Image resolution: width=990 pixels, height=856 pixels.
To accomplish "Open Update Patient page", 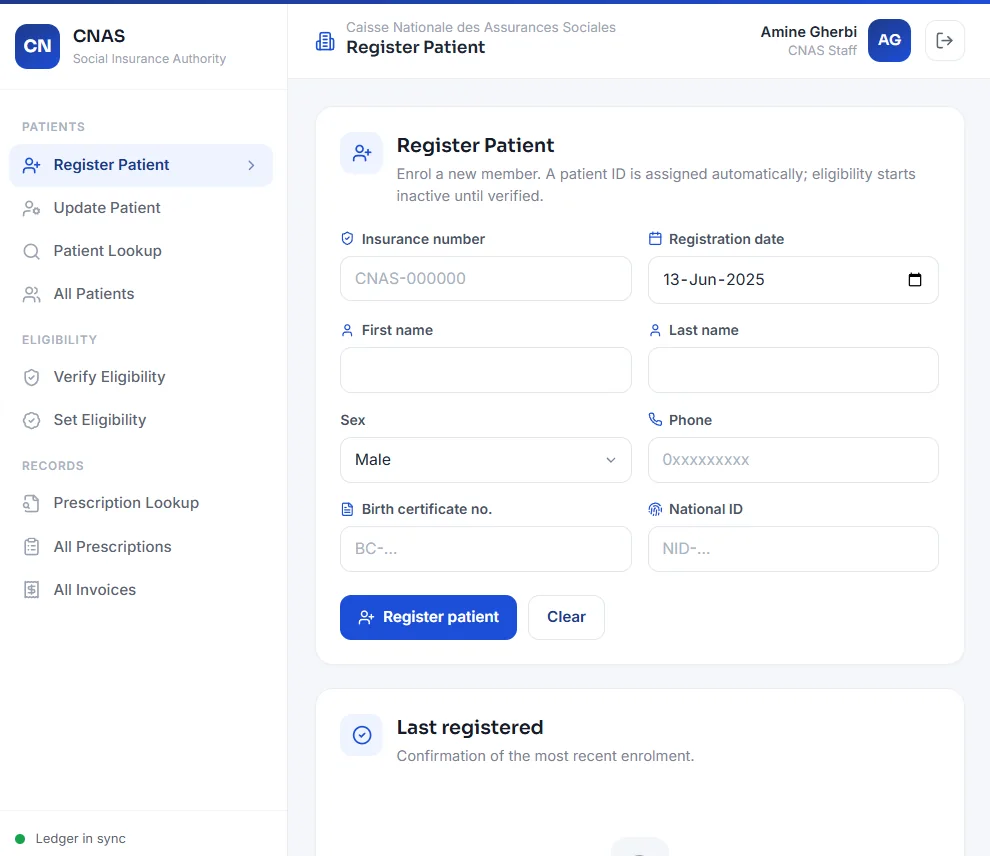I will 141,208.
